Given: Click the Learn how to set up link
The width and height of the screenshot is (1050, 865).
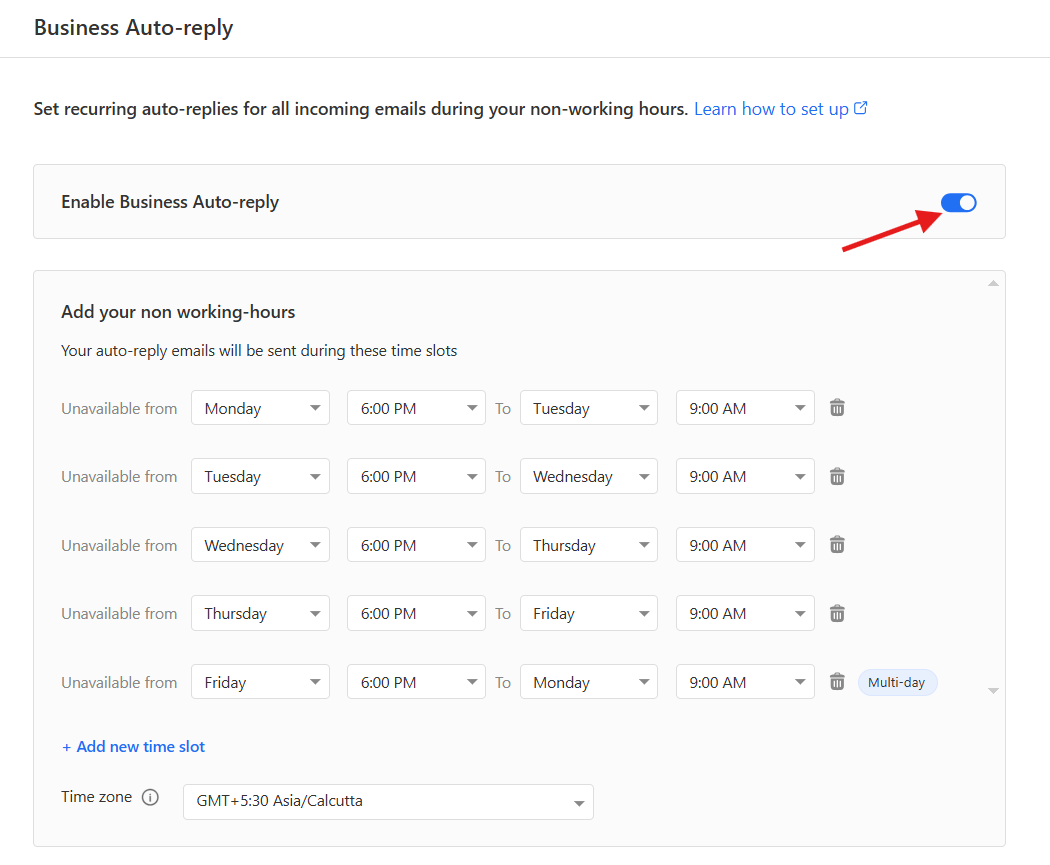Looking at the screenshot, I should tap(771, 108).
